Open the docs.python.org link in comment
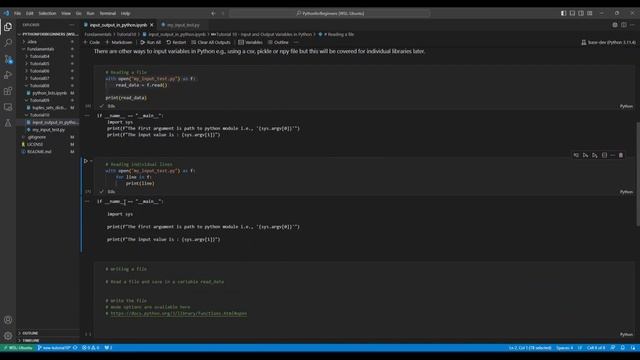The image size is (640, 360). coord(179,313)
